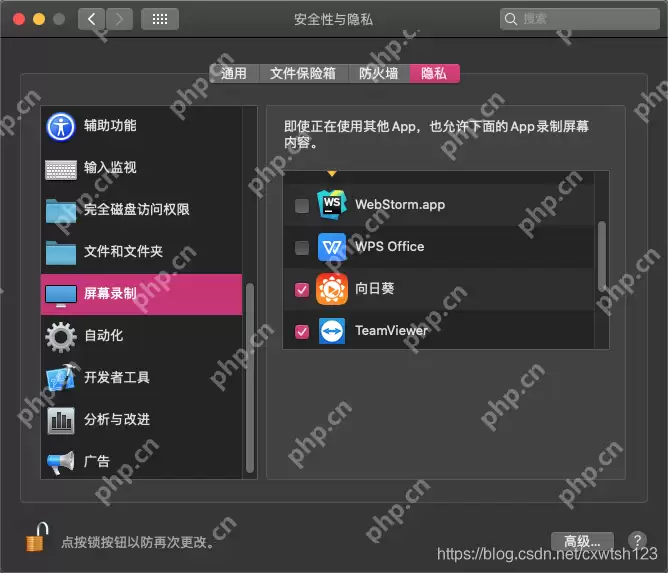Click the WebStorm.app name text
The height and width of the screenshot is (573, 668).
(x=400, y=205)
